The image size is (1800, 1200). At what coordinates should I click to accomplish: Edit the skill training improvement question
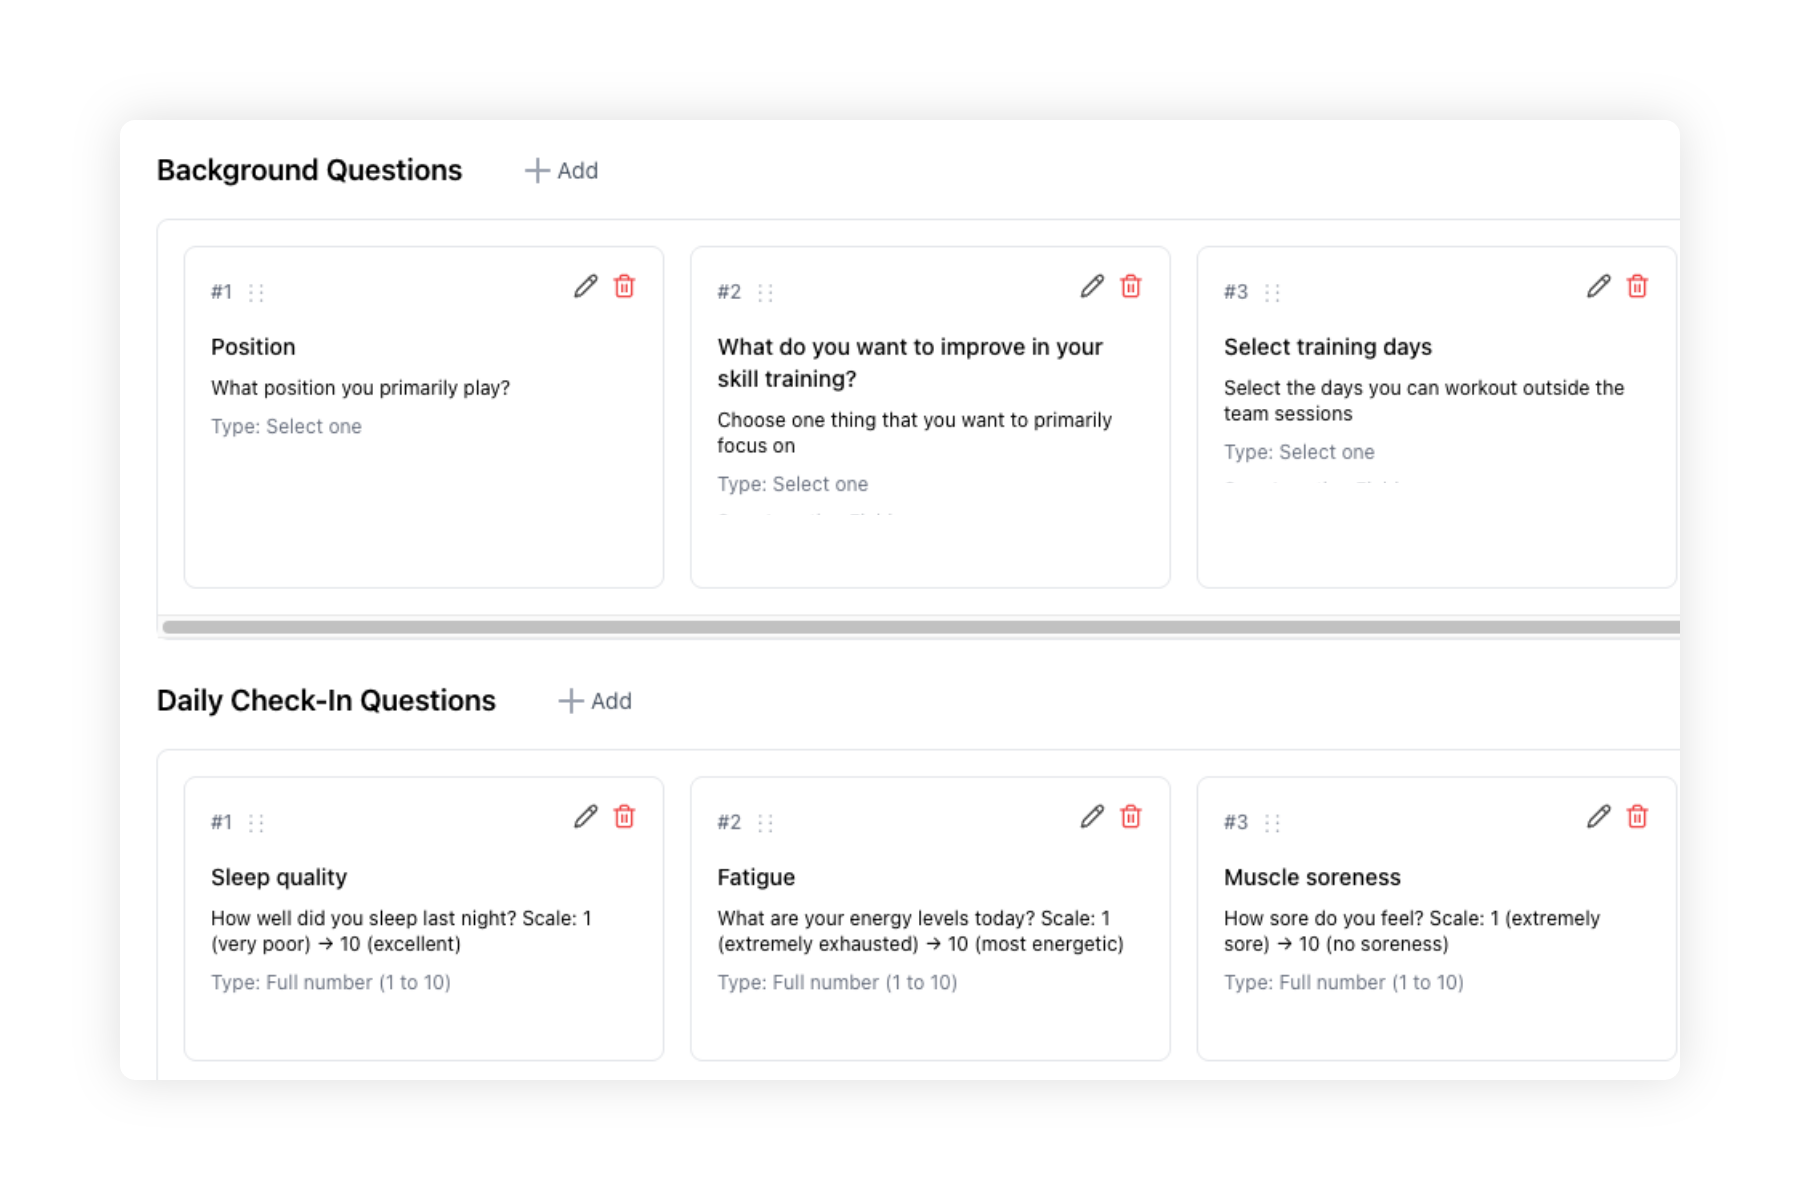(1092, 287)
